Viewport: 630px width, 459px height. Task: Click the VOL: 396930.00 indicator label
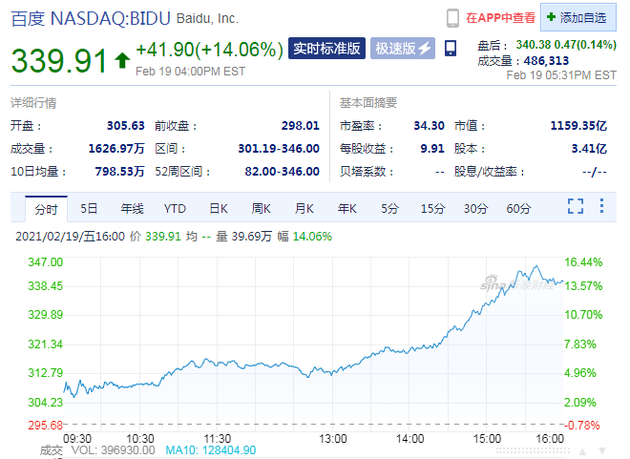pyautogui.click(x=113, y=450)
